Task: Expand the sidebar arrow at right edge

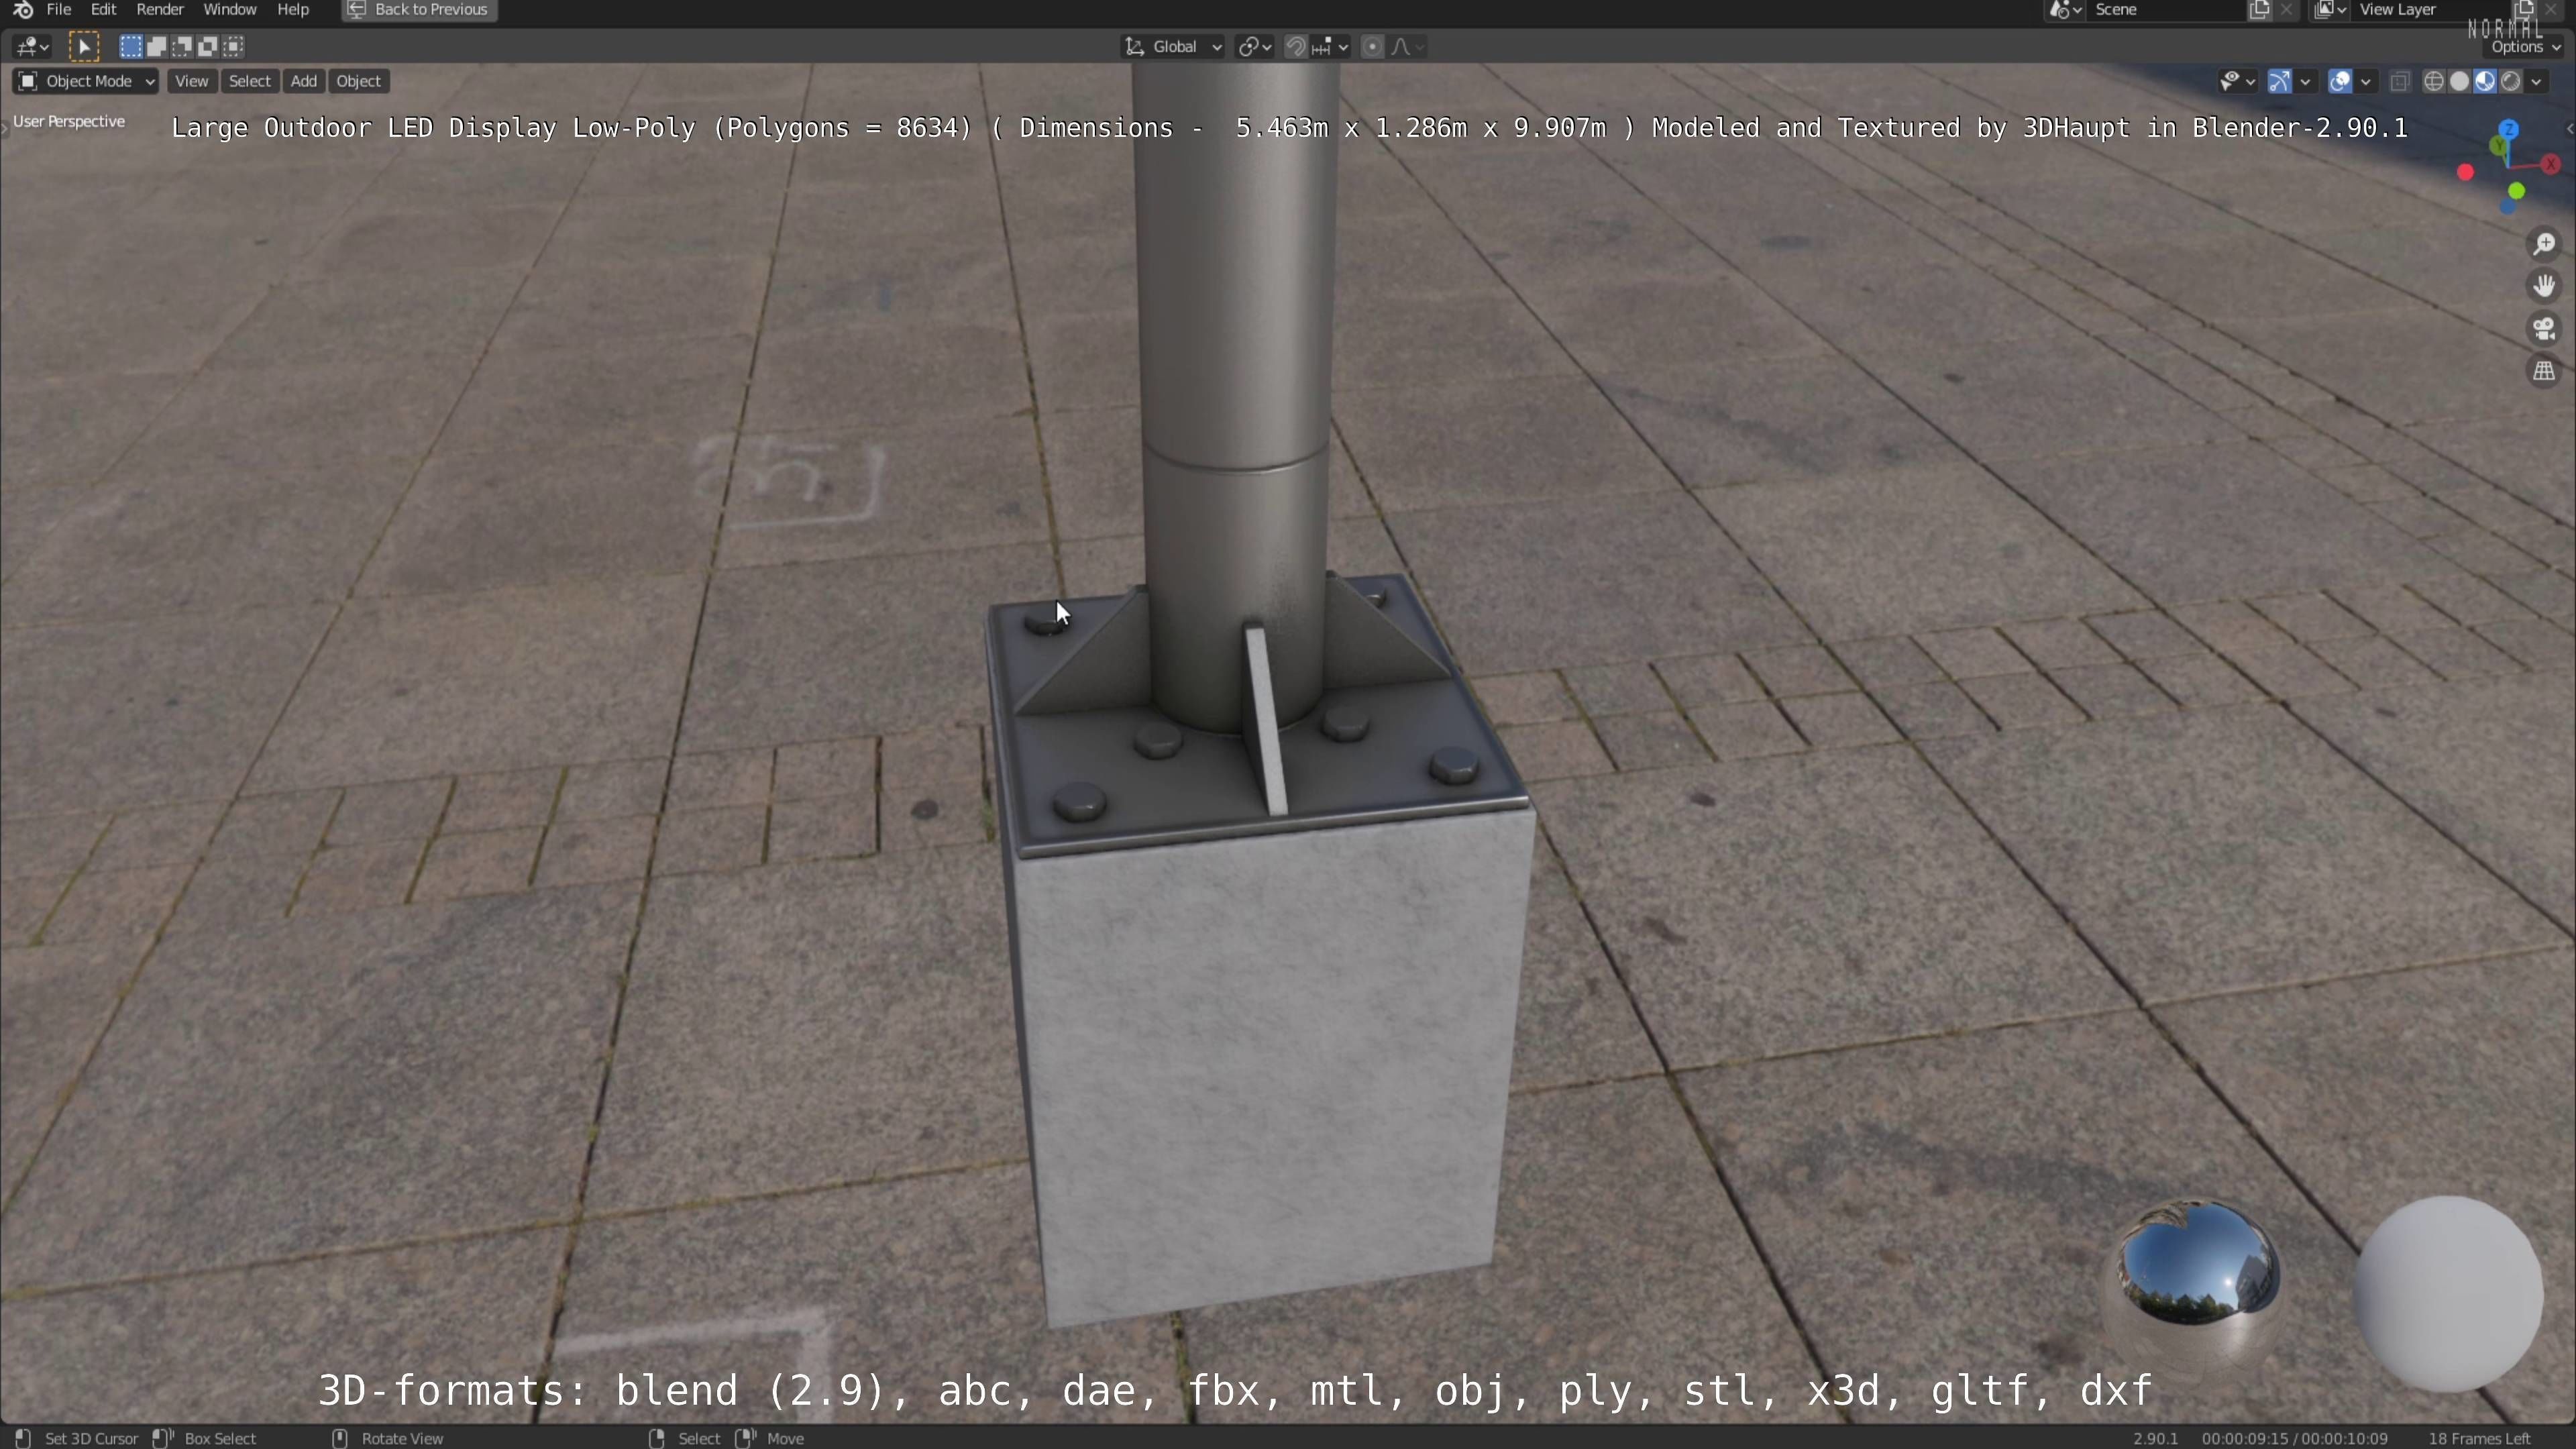Action: 2569,129
